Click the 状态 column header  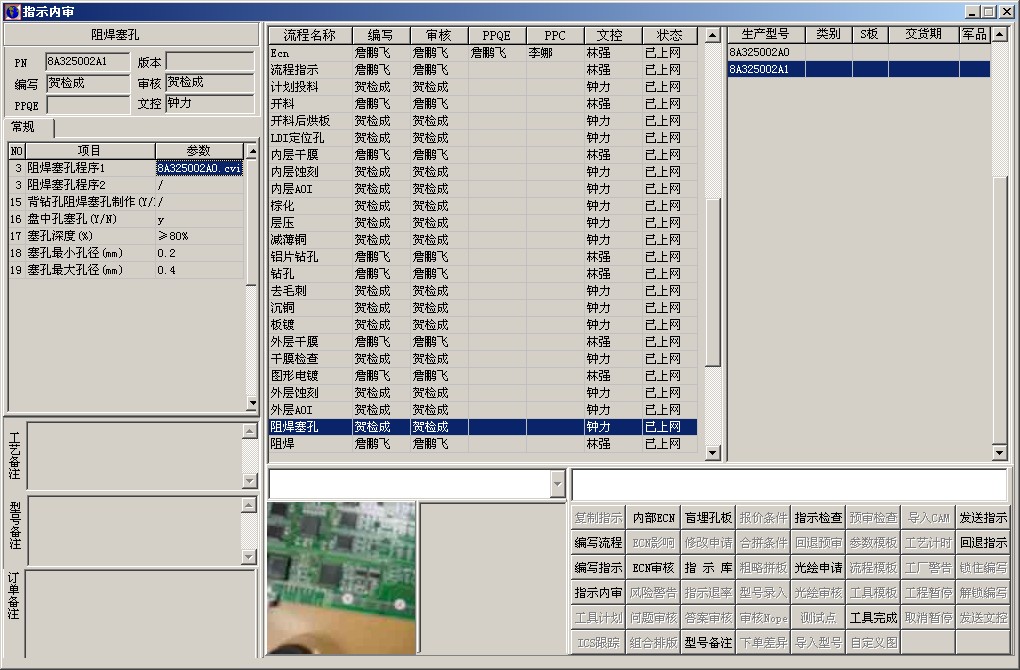[669, 35]
